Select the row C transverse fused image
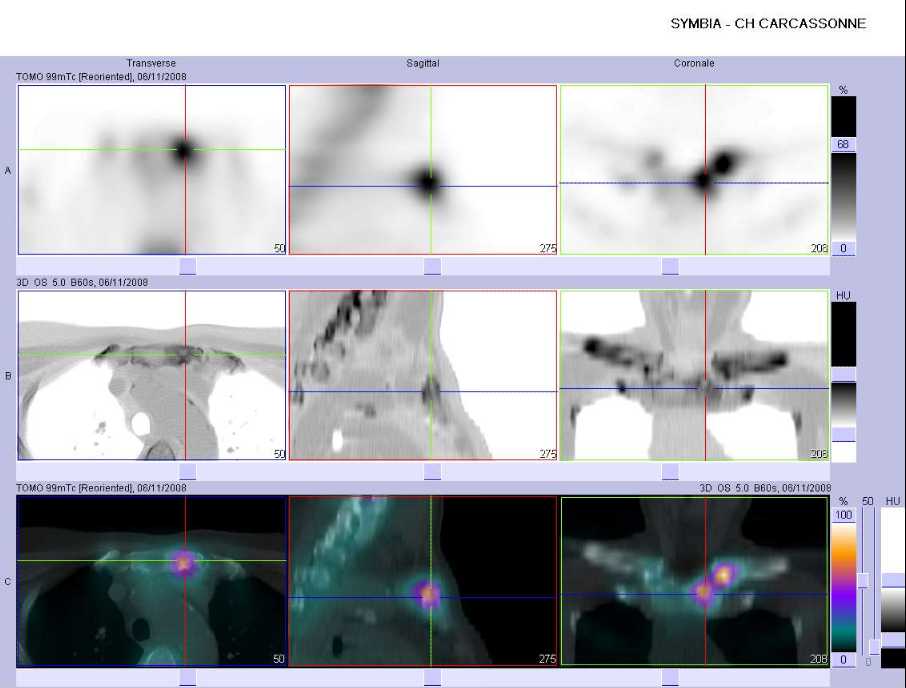This screenshot has height=688, width=906. pos(151,581)
